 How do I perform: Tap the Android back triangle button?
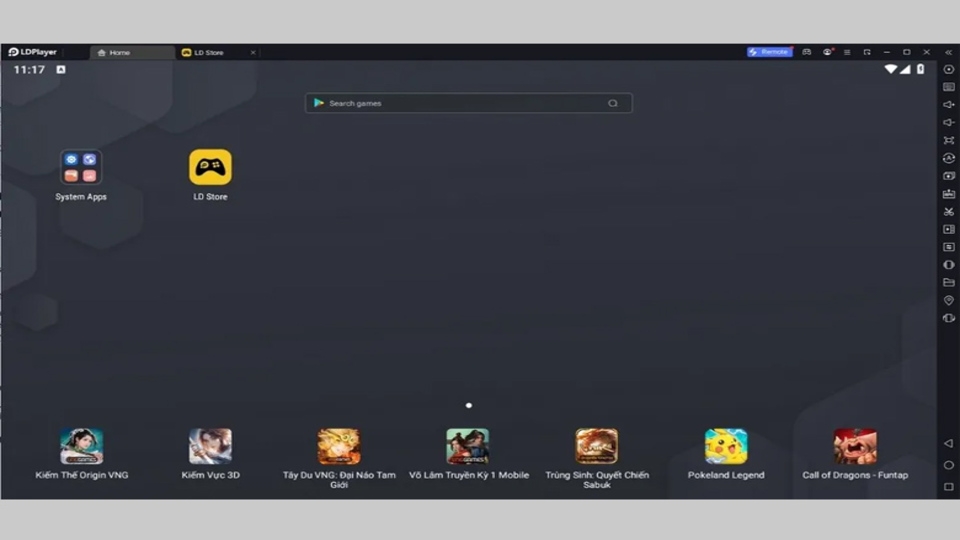click(x=948, y=443)
